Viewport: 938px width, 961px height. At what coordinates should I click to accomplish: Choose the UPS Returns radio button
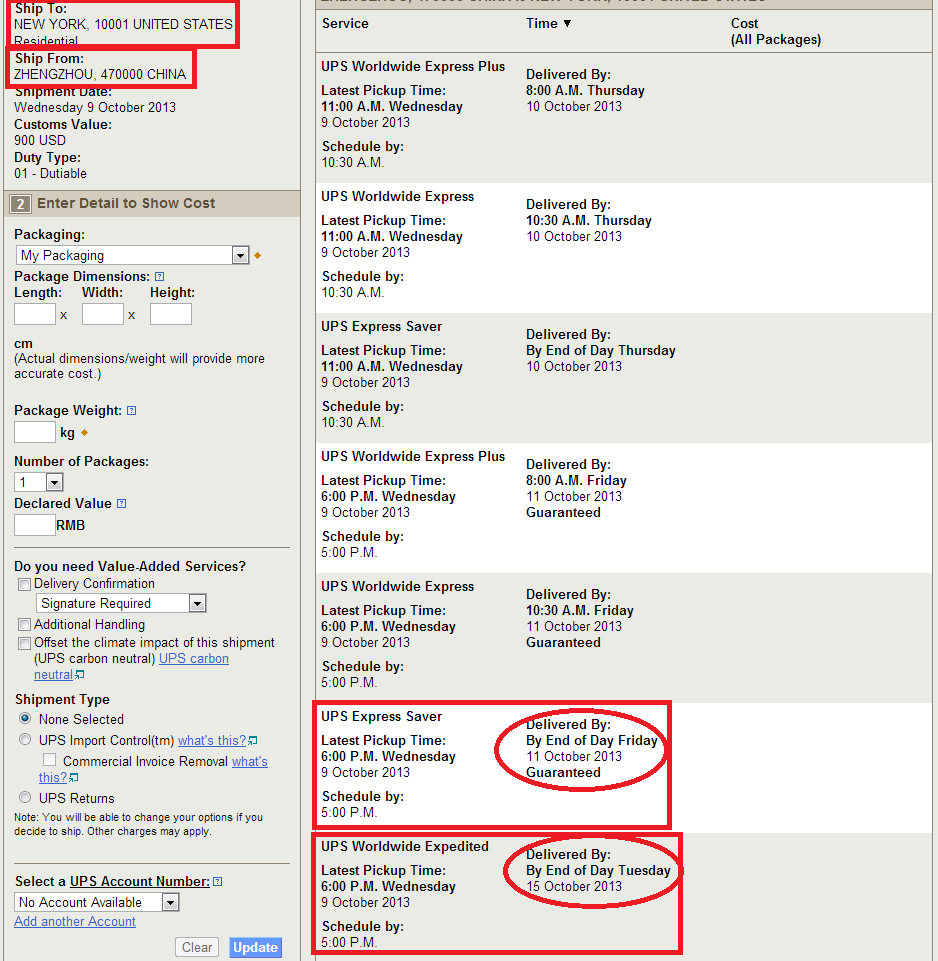click(x=25, y=797)
